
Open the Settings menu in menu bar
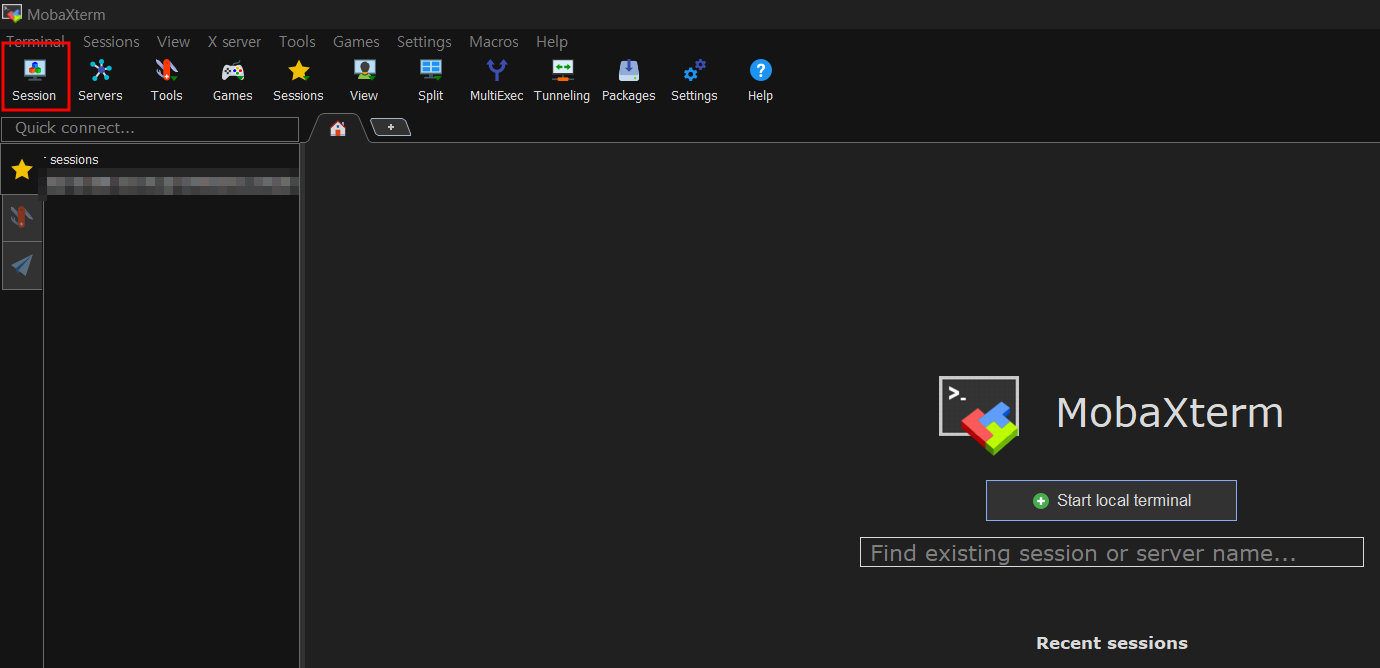[424, 42]
